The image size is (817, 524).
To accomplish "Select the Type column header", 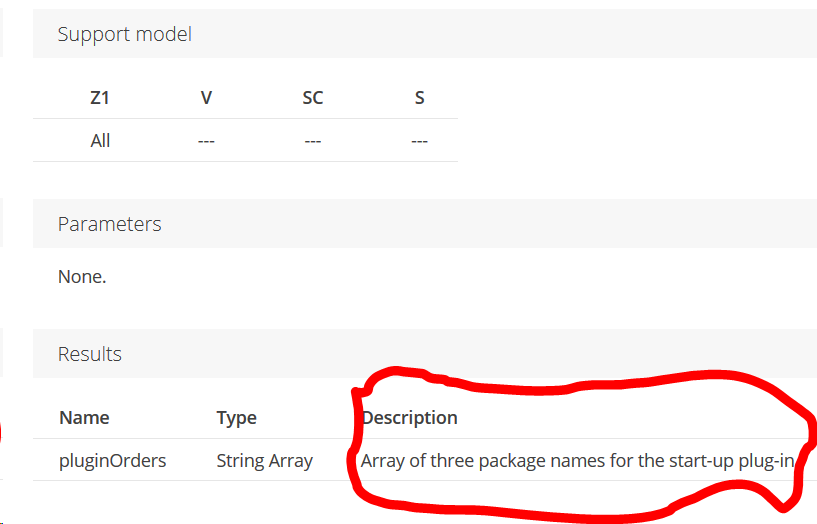I will click(237, 418).
